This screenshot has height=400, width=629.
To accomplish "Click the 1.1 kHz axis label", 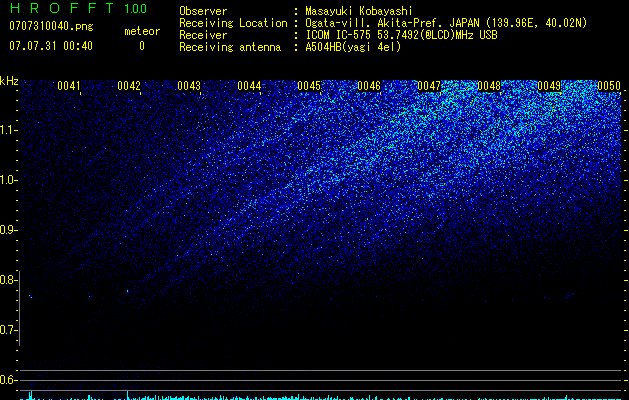I will 8,130.
